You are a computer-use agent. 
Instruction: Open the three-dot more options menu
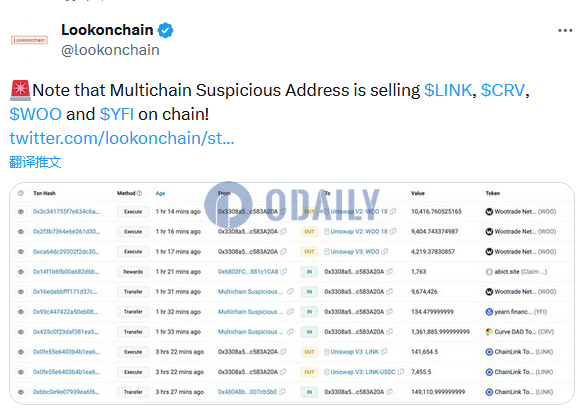pos(565,31)
